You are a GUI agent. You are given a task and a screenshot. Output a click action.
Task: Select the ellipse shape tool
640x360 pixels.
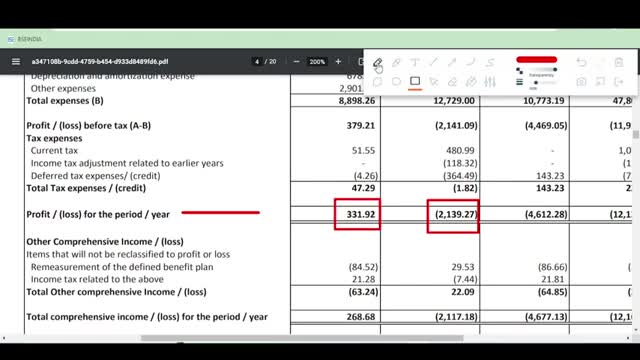396,82
